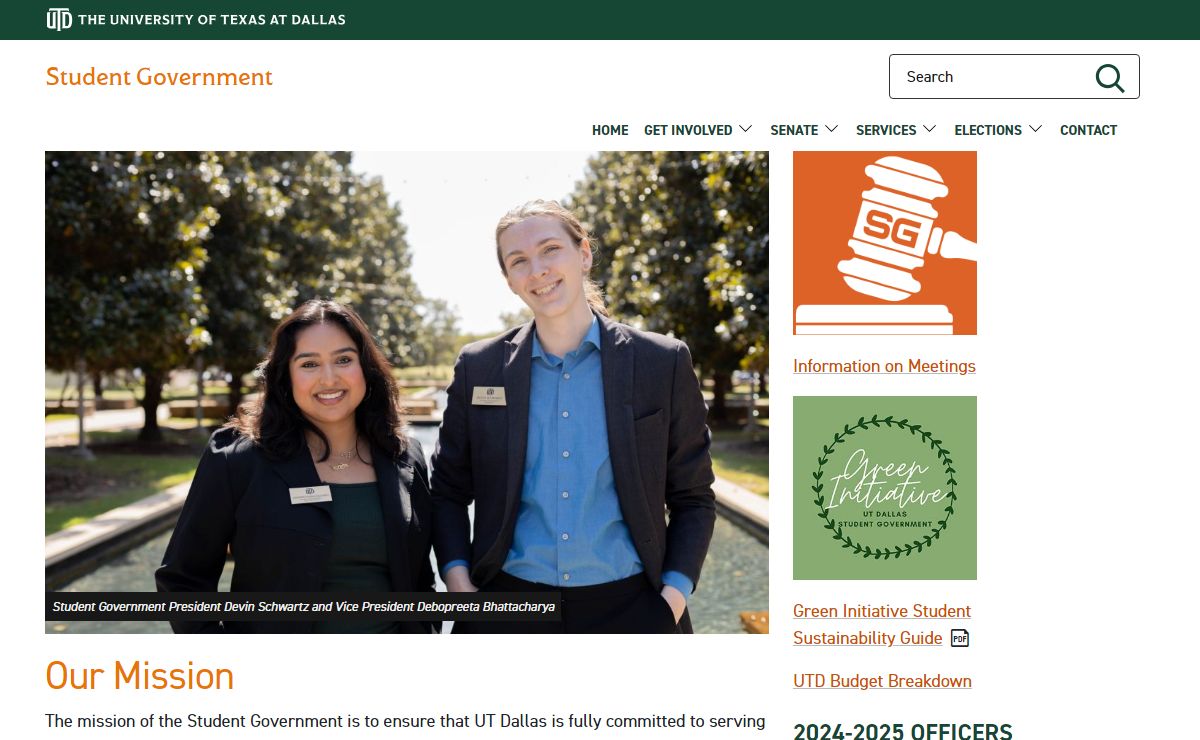Expand the Get Involved menu chevron
The height and width of the screenshot is (740, 1200).
tap(746, 129)
